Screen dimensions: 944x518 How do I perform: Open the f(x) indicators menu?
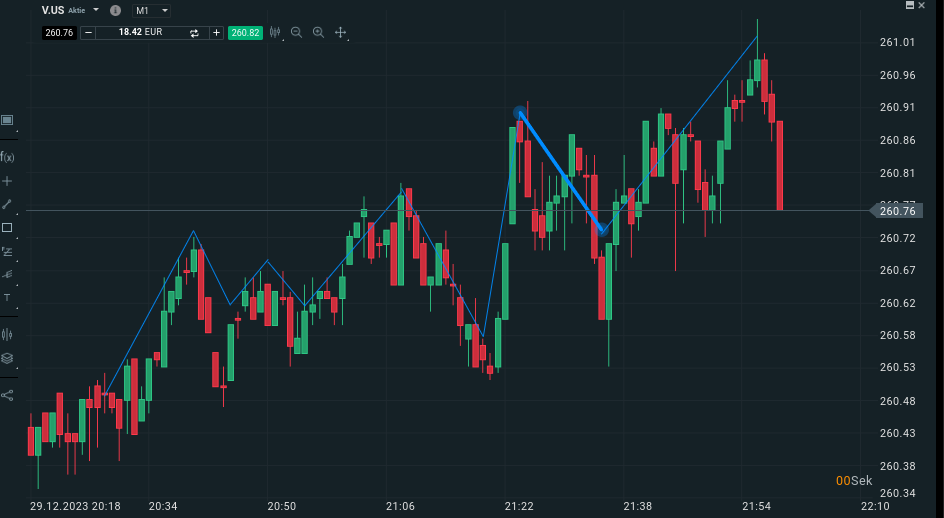coord(7,157)
